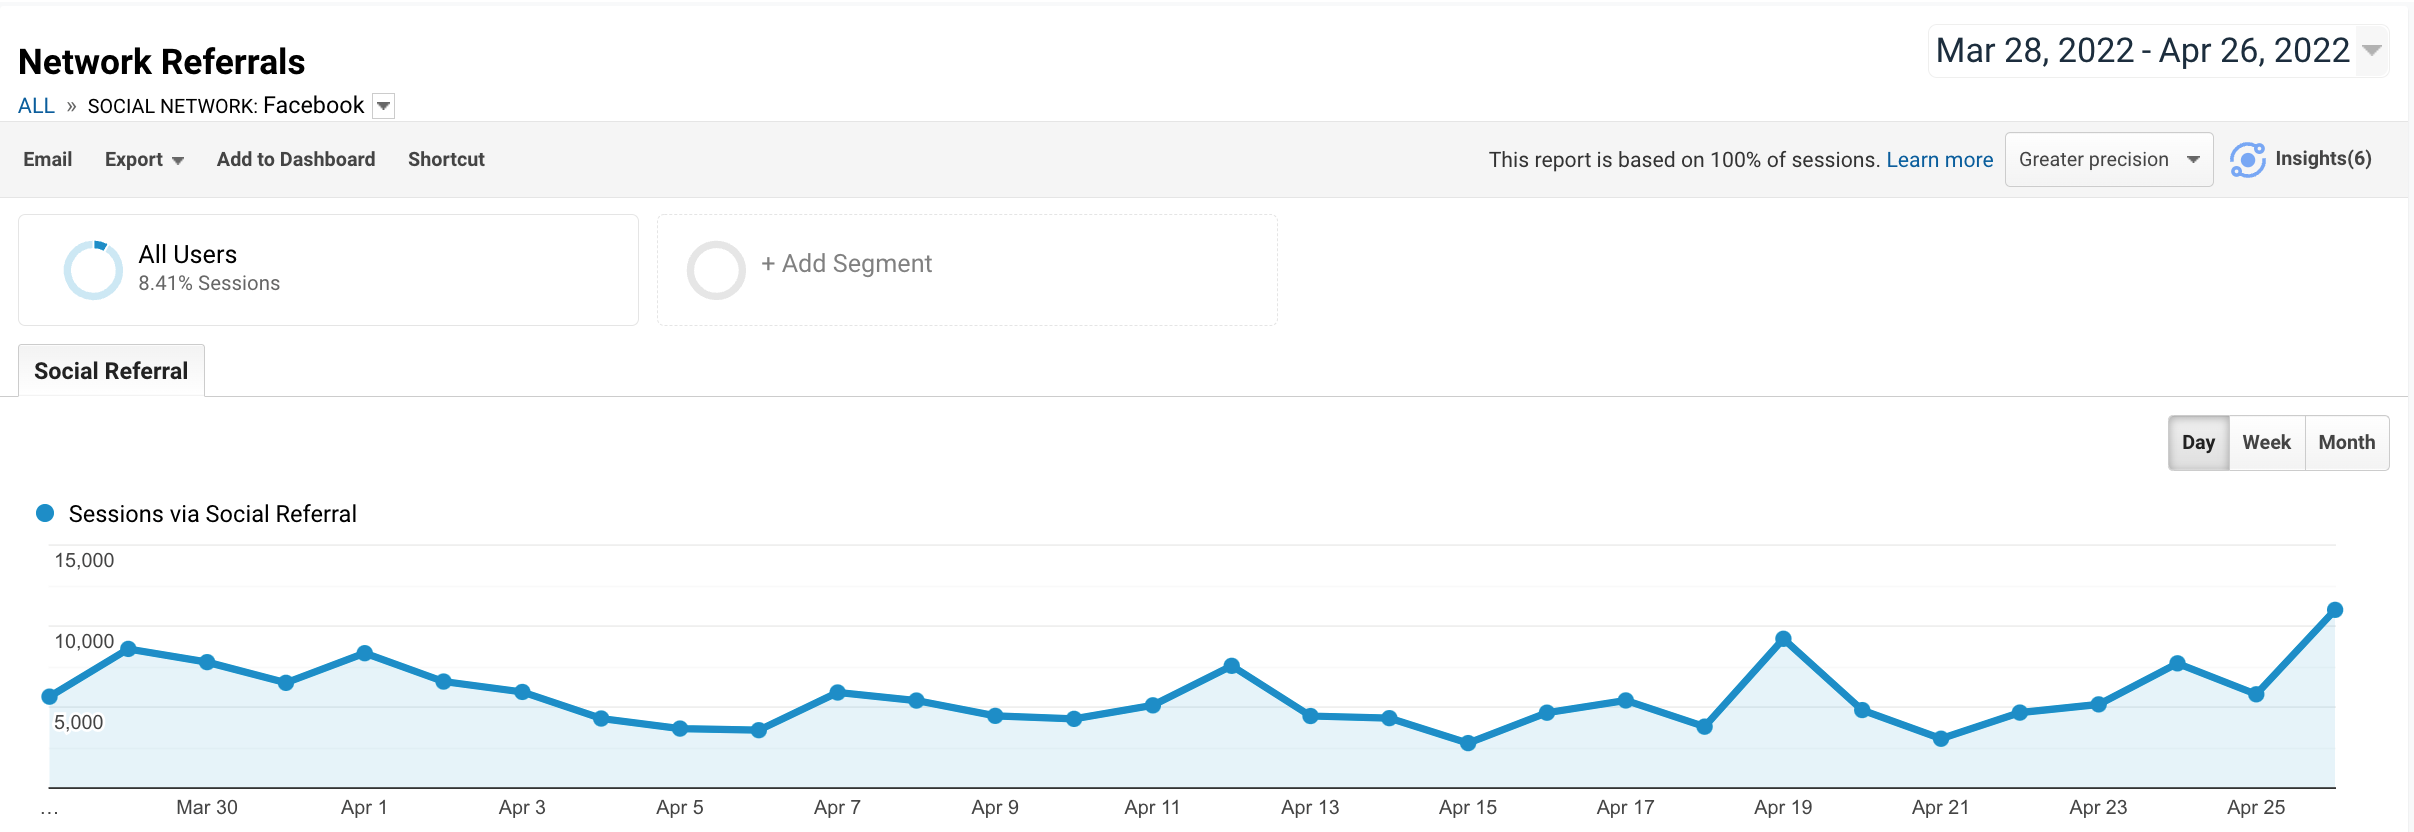Viewport: 2414px width, 832px height.
Task: Switch chart to Month view
Action: click(2346, 443)
